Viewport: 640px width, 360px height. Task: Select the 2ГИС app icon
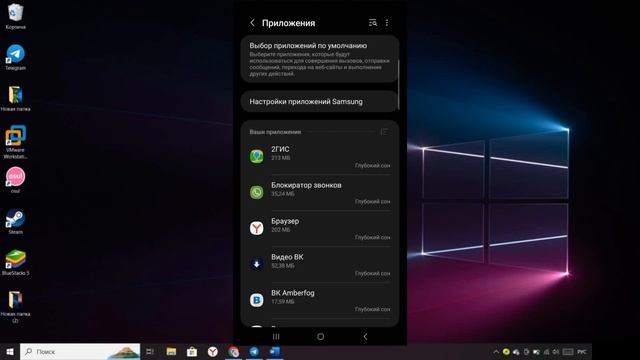pos(257,156)
